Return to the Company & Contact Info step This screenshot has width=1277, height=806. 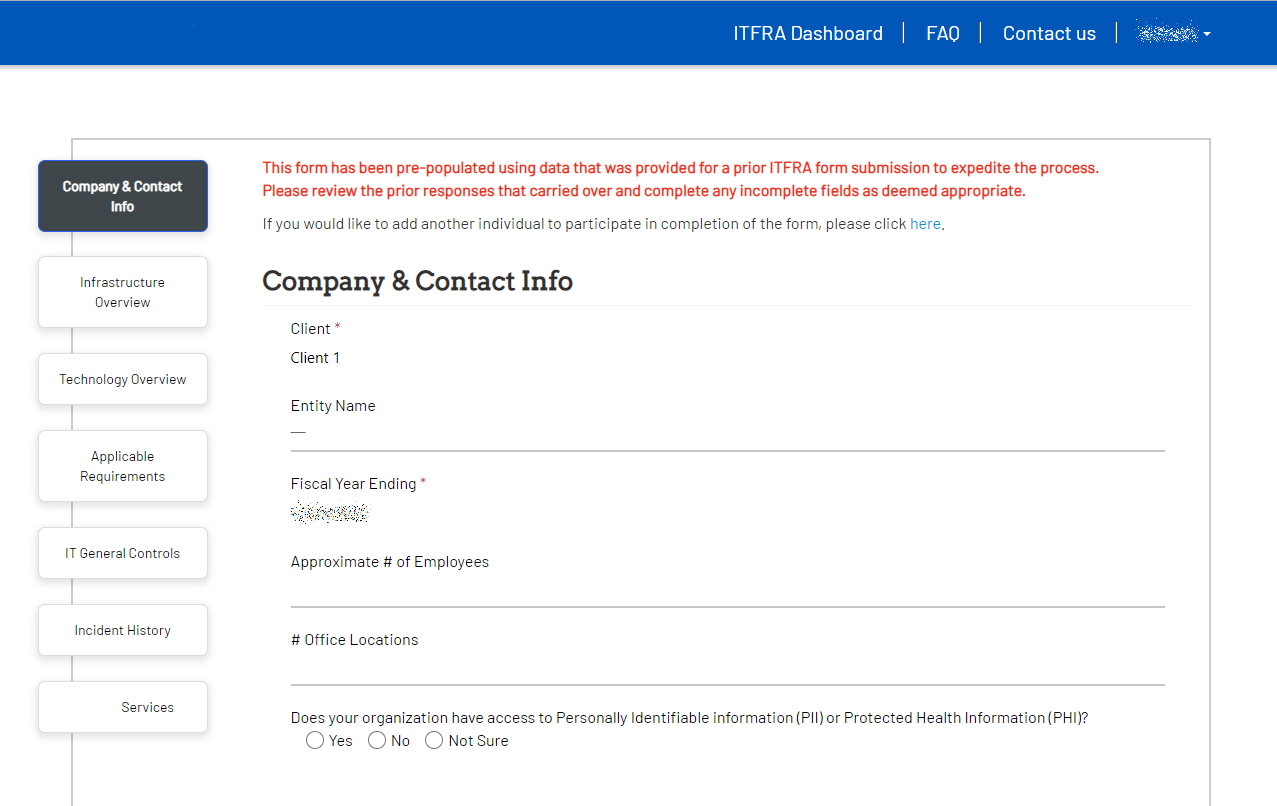(x=122, y=195)
